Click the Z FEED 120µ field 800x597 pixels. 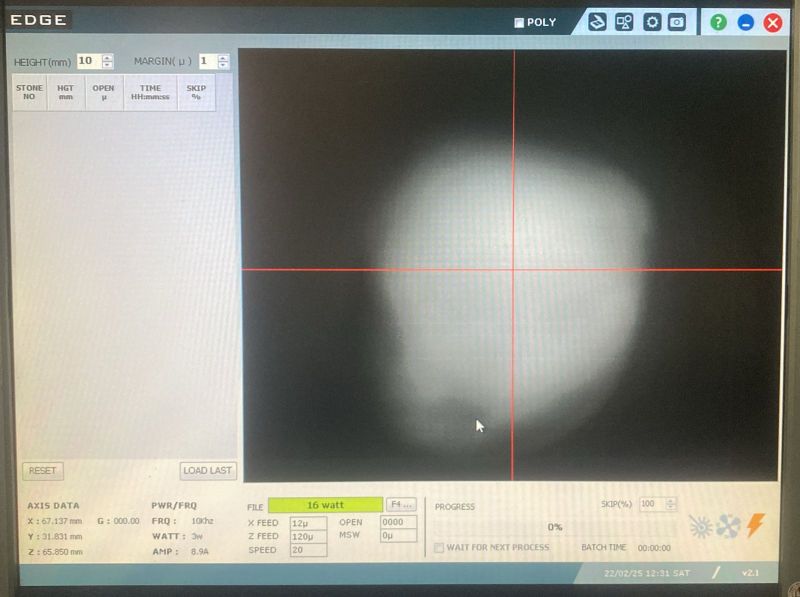pyautogui.click(x=308, y=536)
